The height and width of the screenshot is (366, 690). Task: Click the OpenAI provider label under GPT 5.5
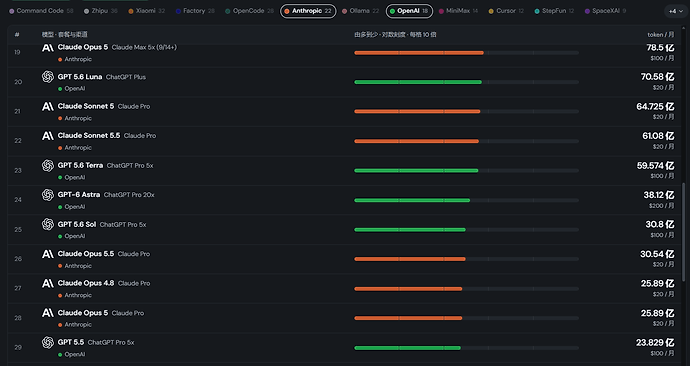pos(75,354)
